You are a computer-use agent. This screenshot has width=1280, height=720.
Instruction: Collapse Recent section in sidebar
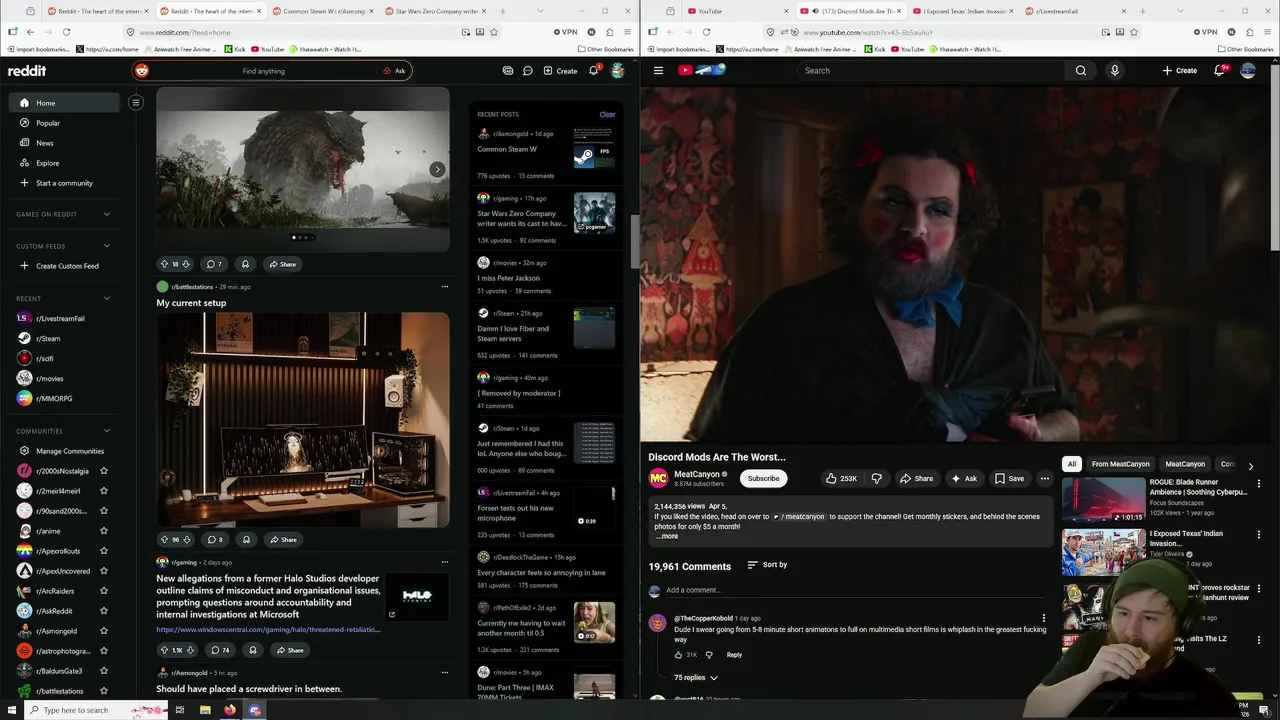pos(107,298)
